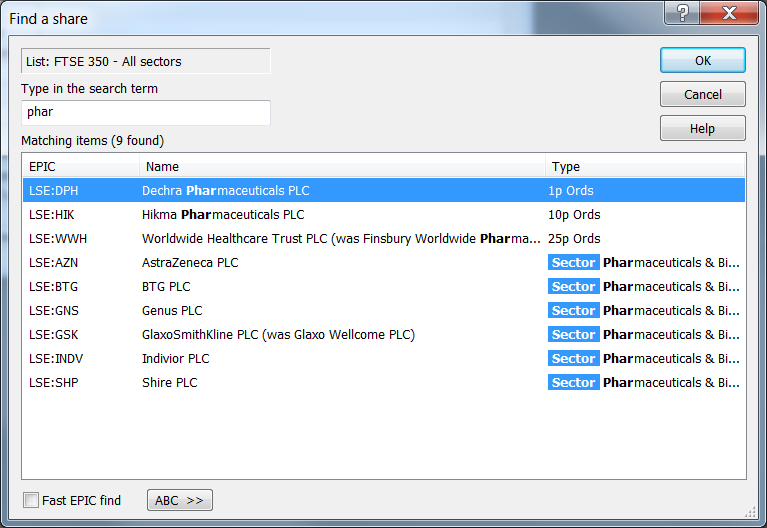
Task: Select the Hikma Pharmaceuticals PLC row
Action: pos(384,214)
